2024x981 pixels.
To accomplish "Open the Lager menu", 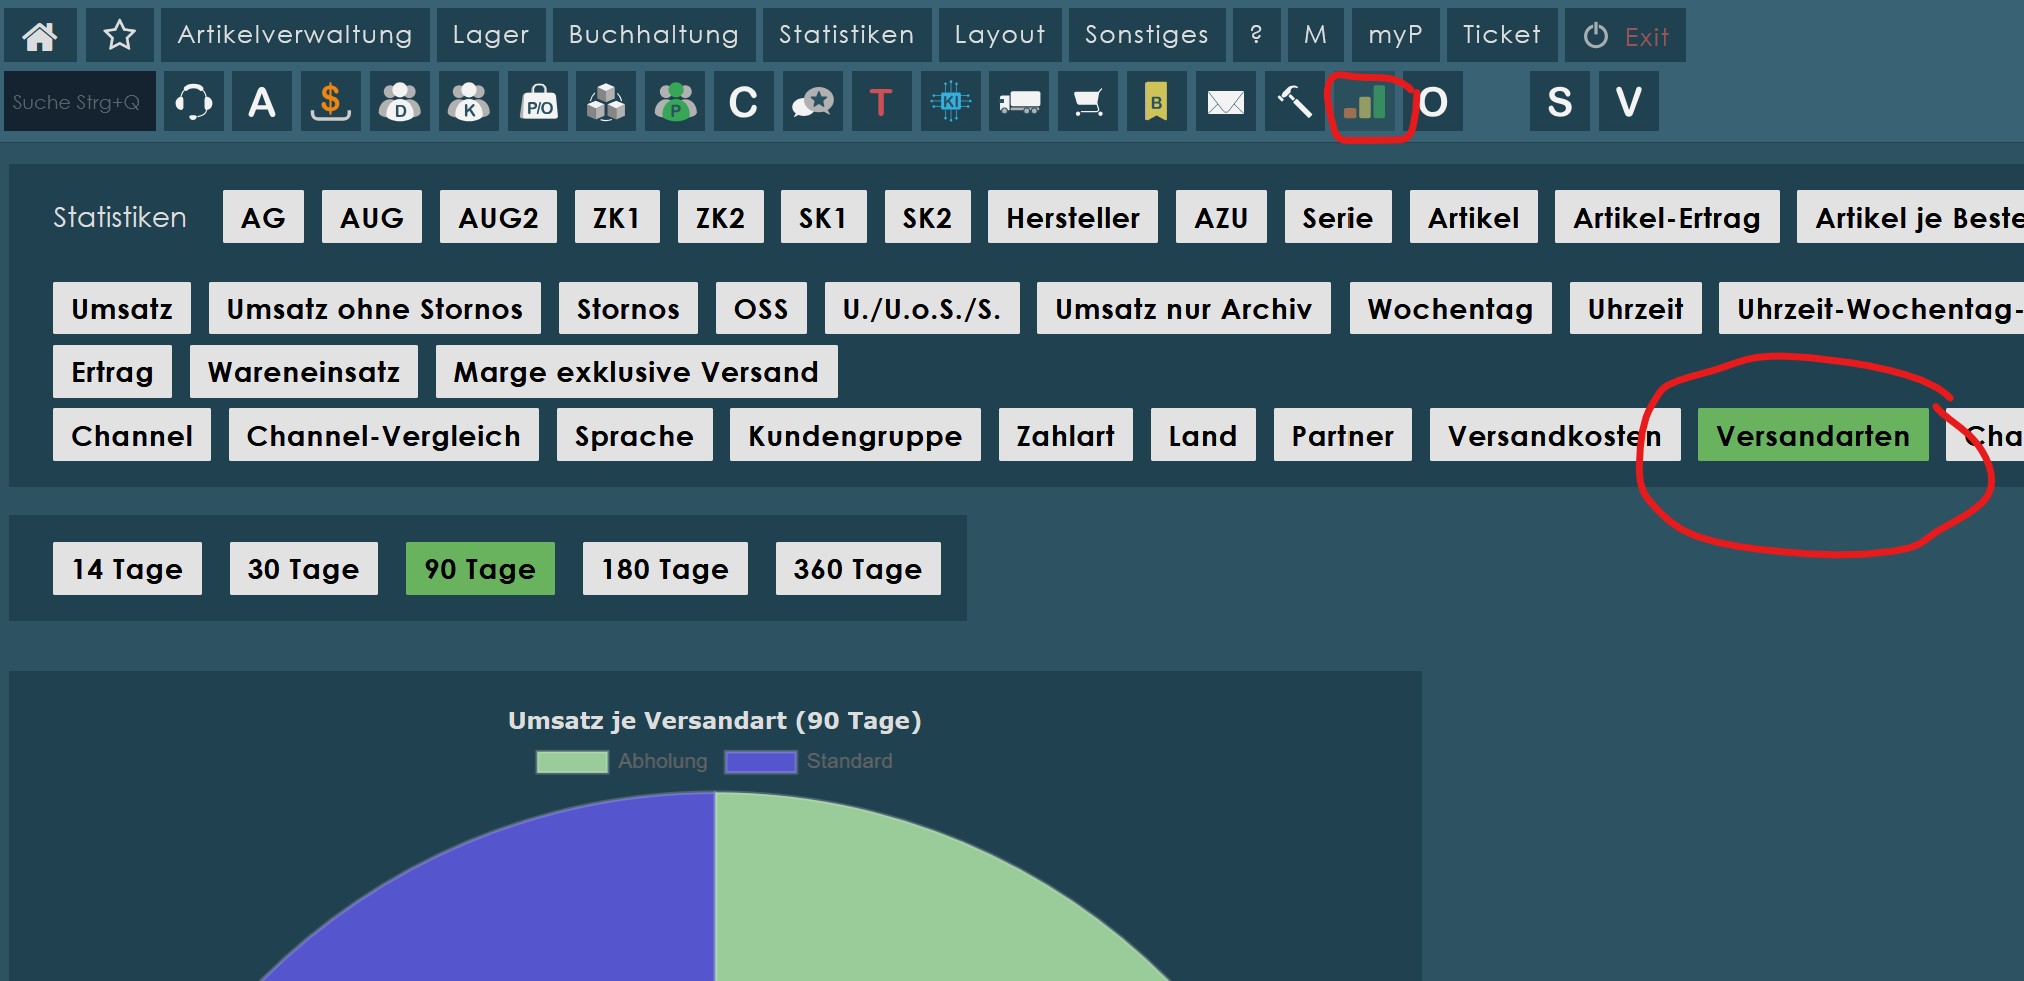I will (490, 35).
